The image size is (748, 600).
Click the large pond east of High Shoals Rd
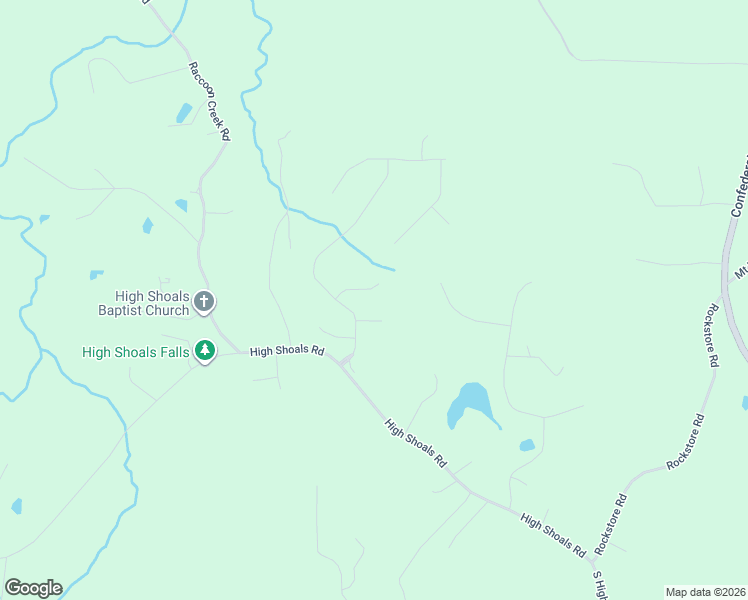pyautogui.click(x=470, y=405)
